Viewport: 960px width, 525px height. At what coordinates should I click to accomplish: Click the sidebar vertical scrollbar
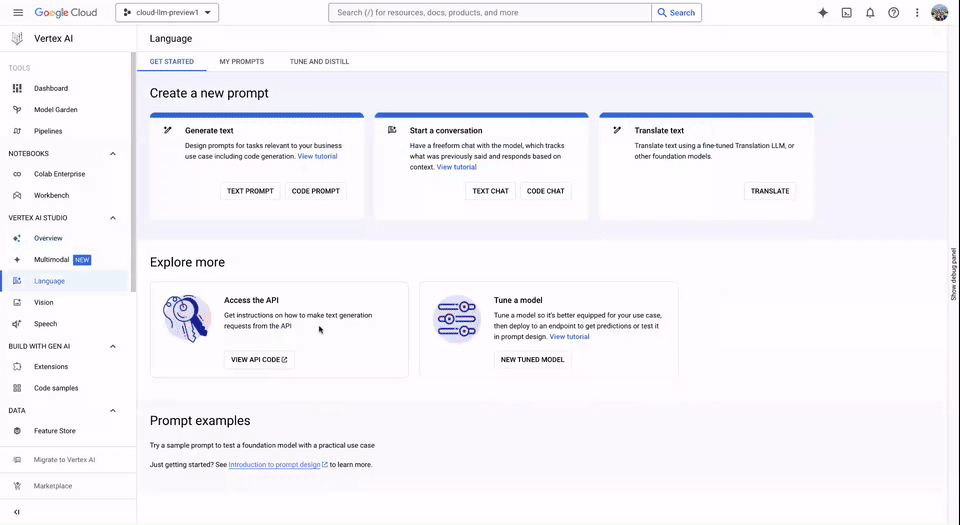pyautogui.click(x=133, y=171)
